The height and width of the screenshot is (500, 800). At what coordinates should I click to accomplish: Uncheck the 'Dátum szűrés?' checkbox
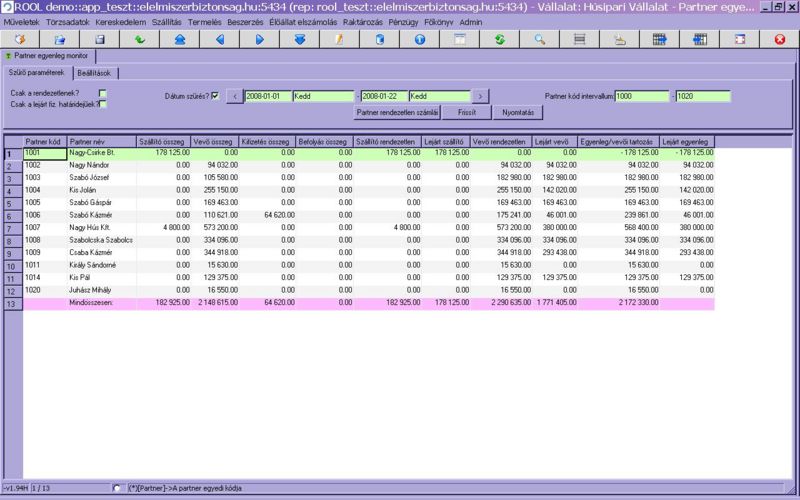215,96
